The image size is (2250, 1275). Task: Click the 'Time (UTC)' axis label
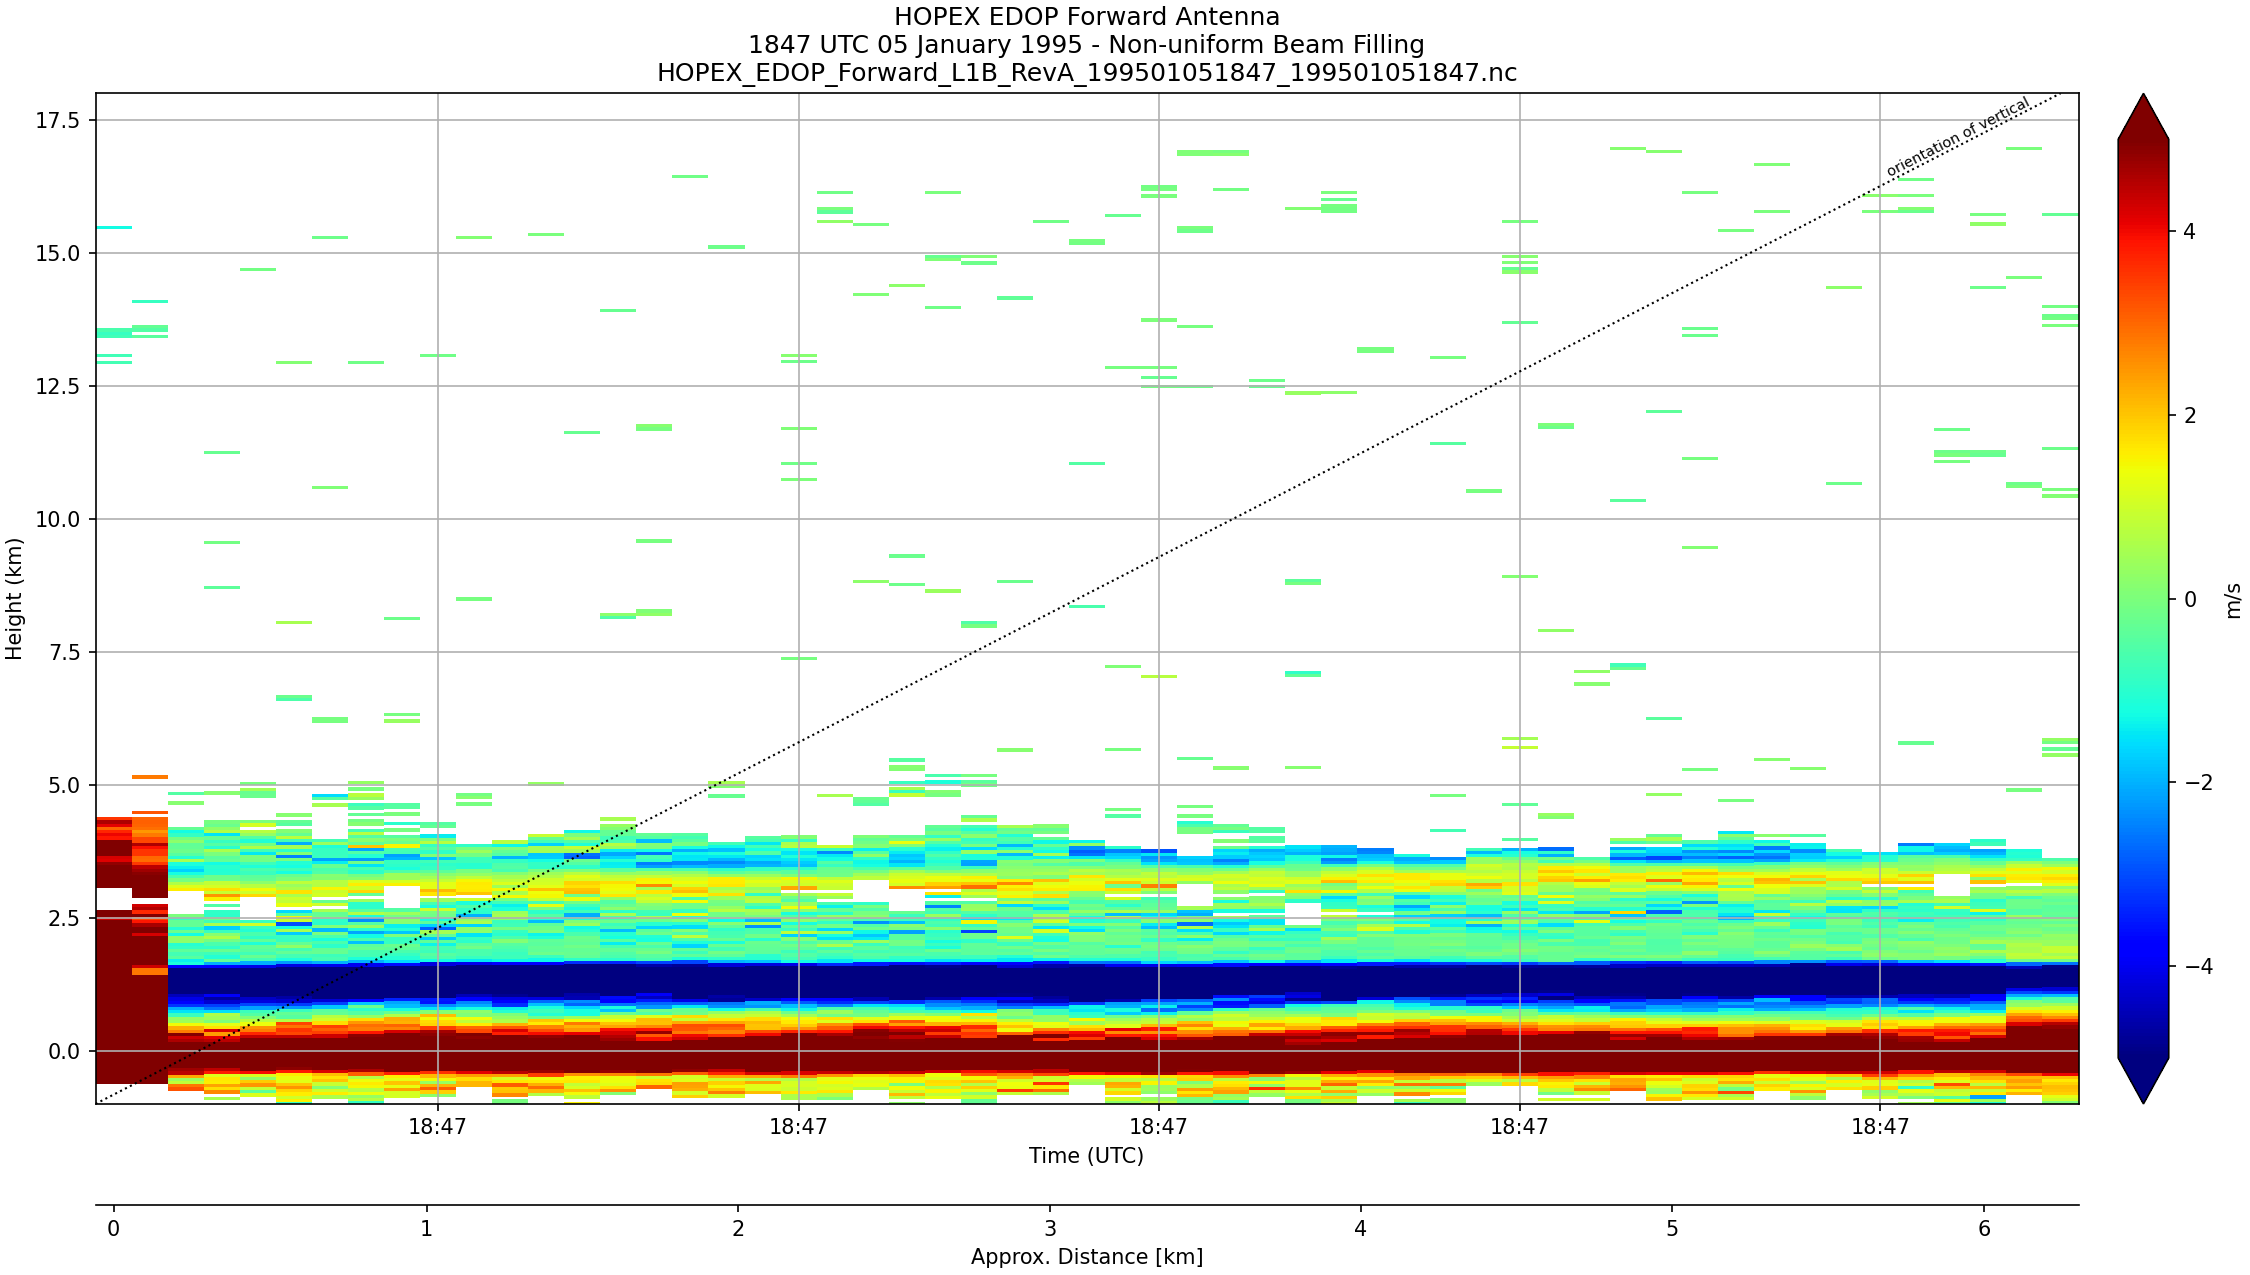1086,1156
